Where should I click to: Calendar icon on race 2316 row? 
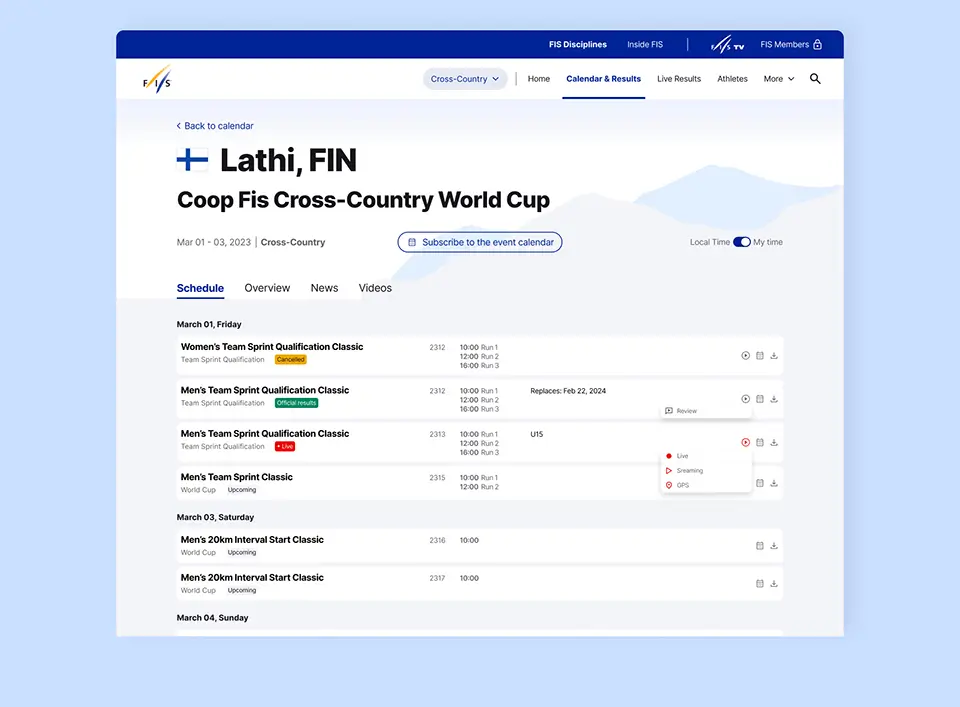tap(760, 545)
